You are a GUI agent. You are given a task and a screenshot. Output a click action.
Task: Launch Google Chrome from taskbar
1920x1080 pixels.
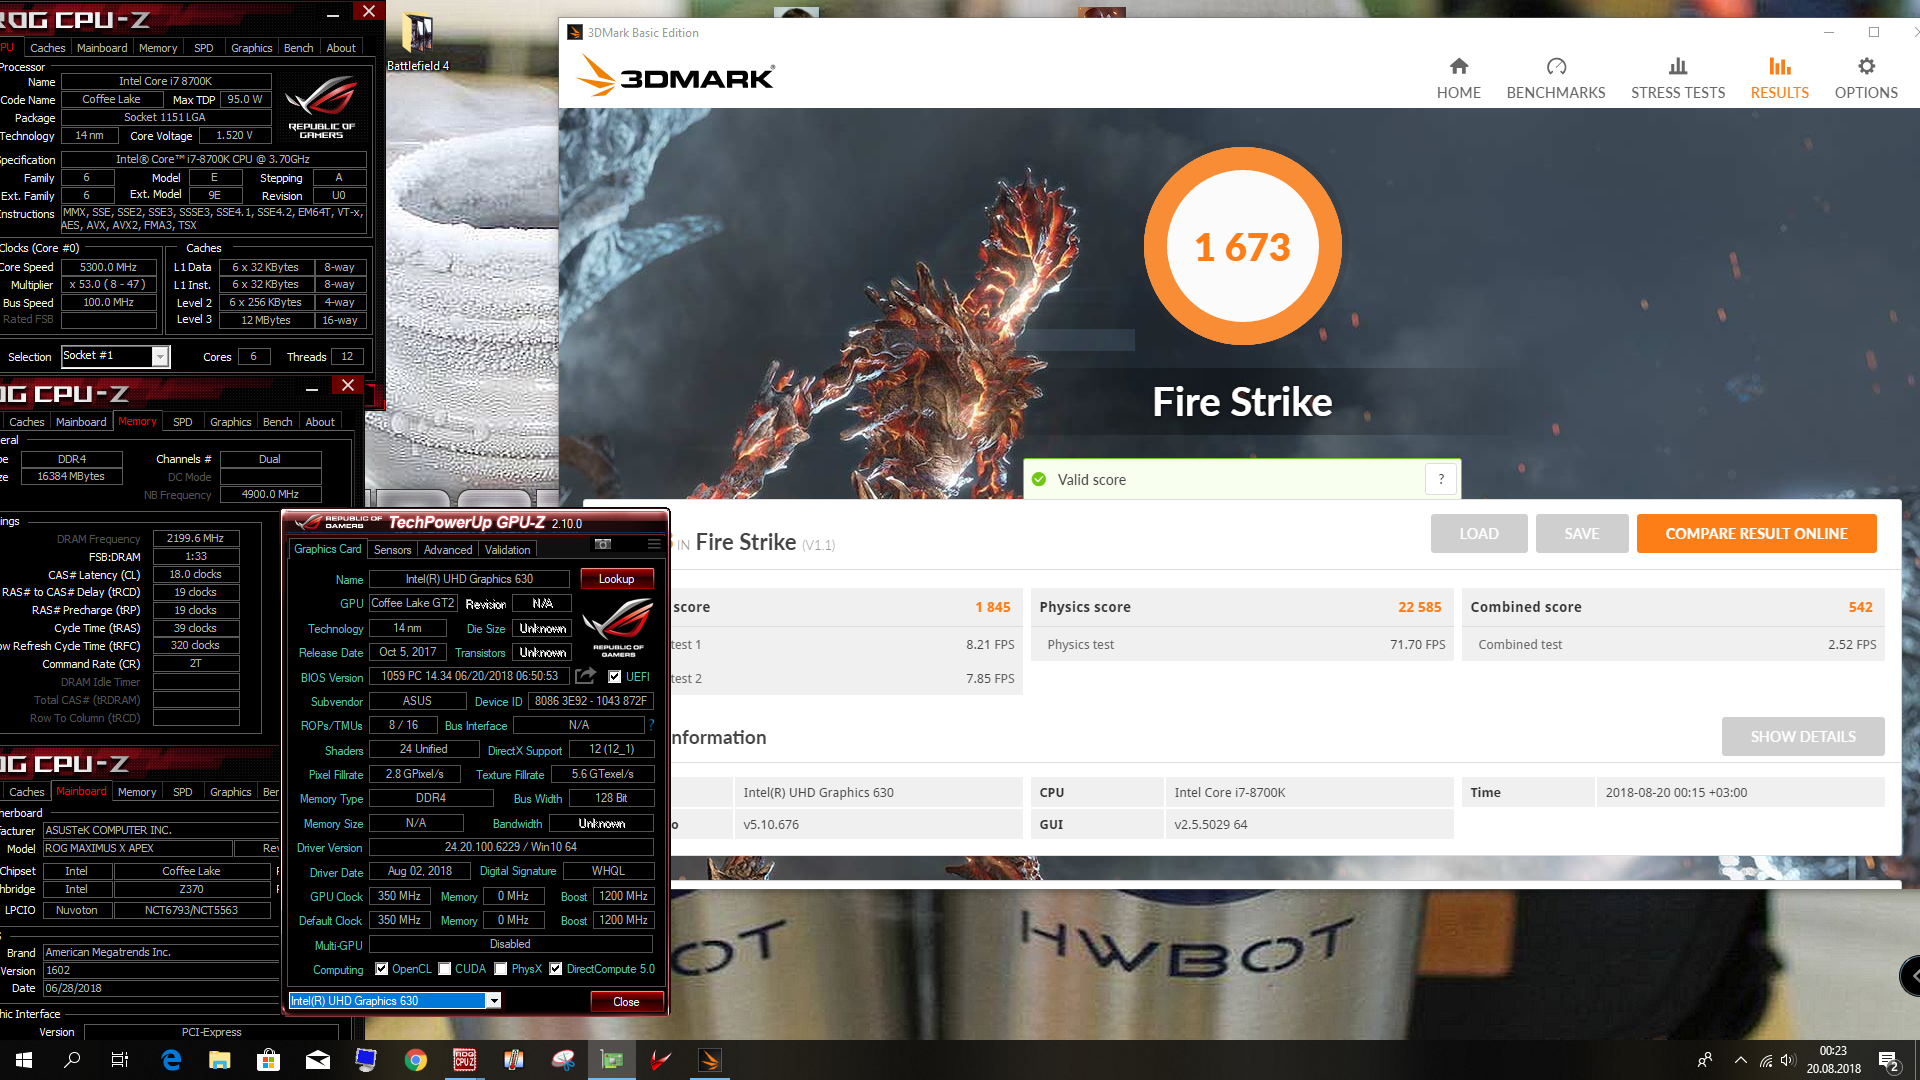click(416, 1060)
